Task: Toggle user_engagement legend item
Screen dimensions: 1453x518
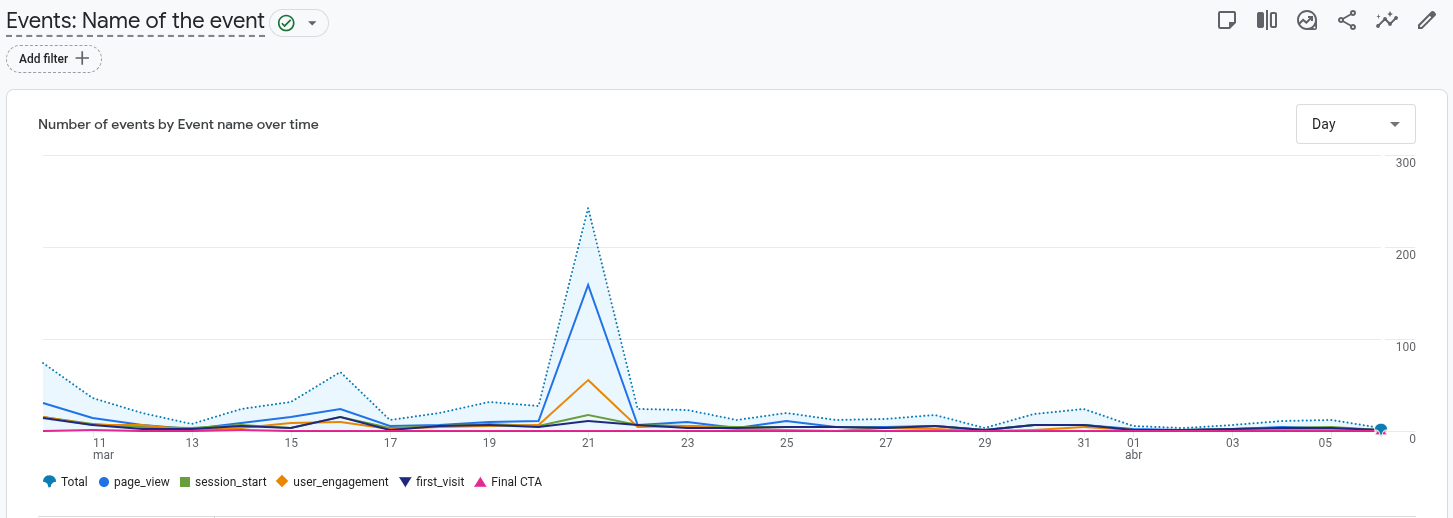Action: click(332, 482)
